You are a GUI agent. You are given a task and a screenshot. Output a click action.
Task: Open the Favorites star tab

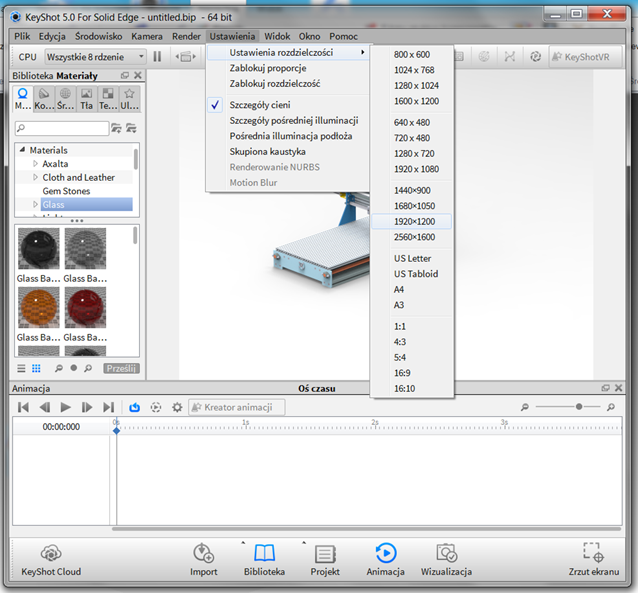[x=129, y=98]
